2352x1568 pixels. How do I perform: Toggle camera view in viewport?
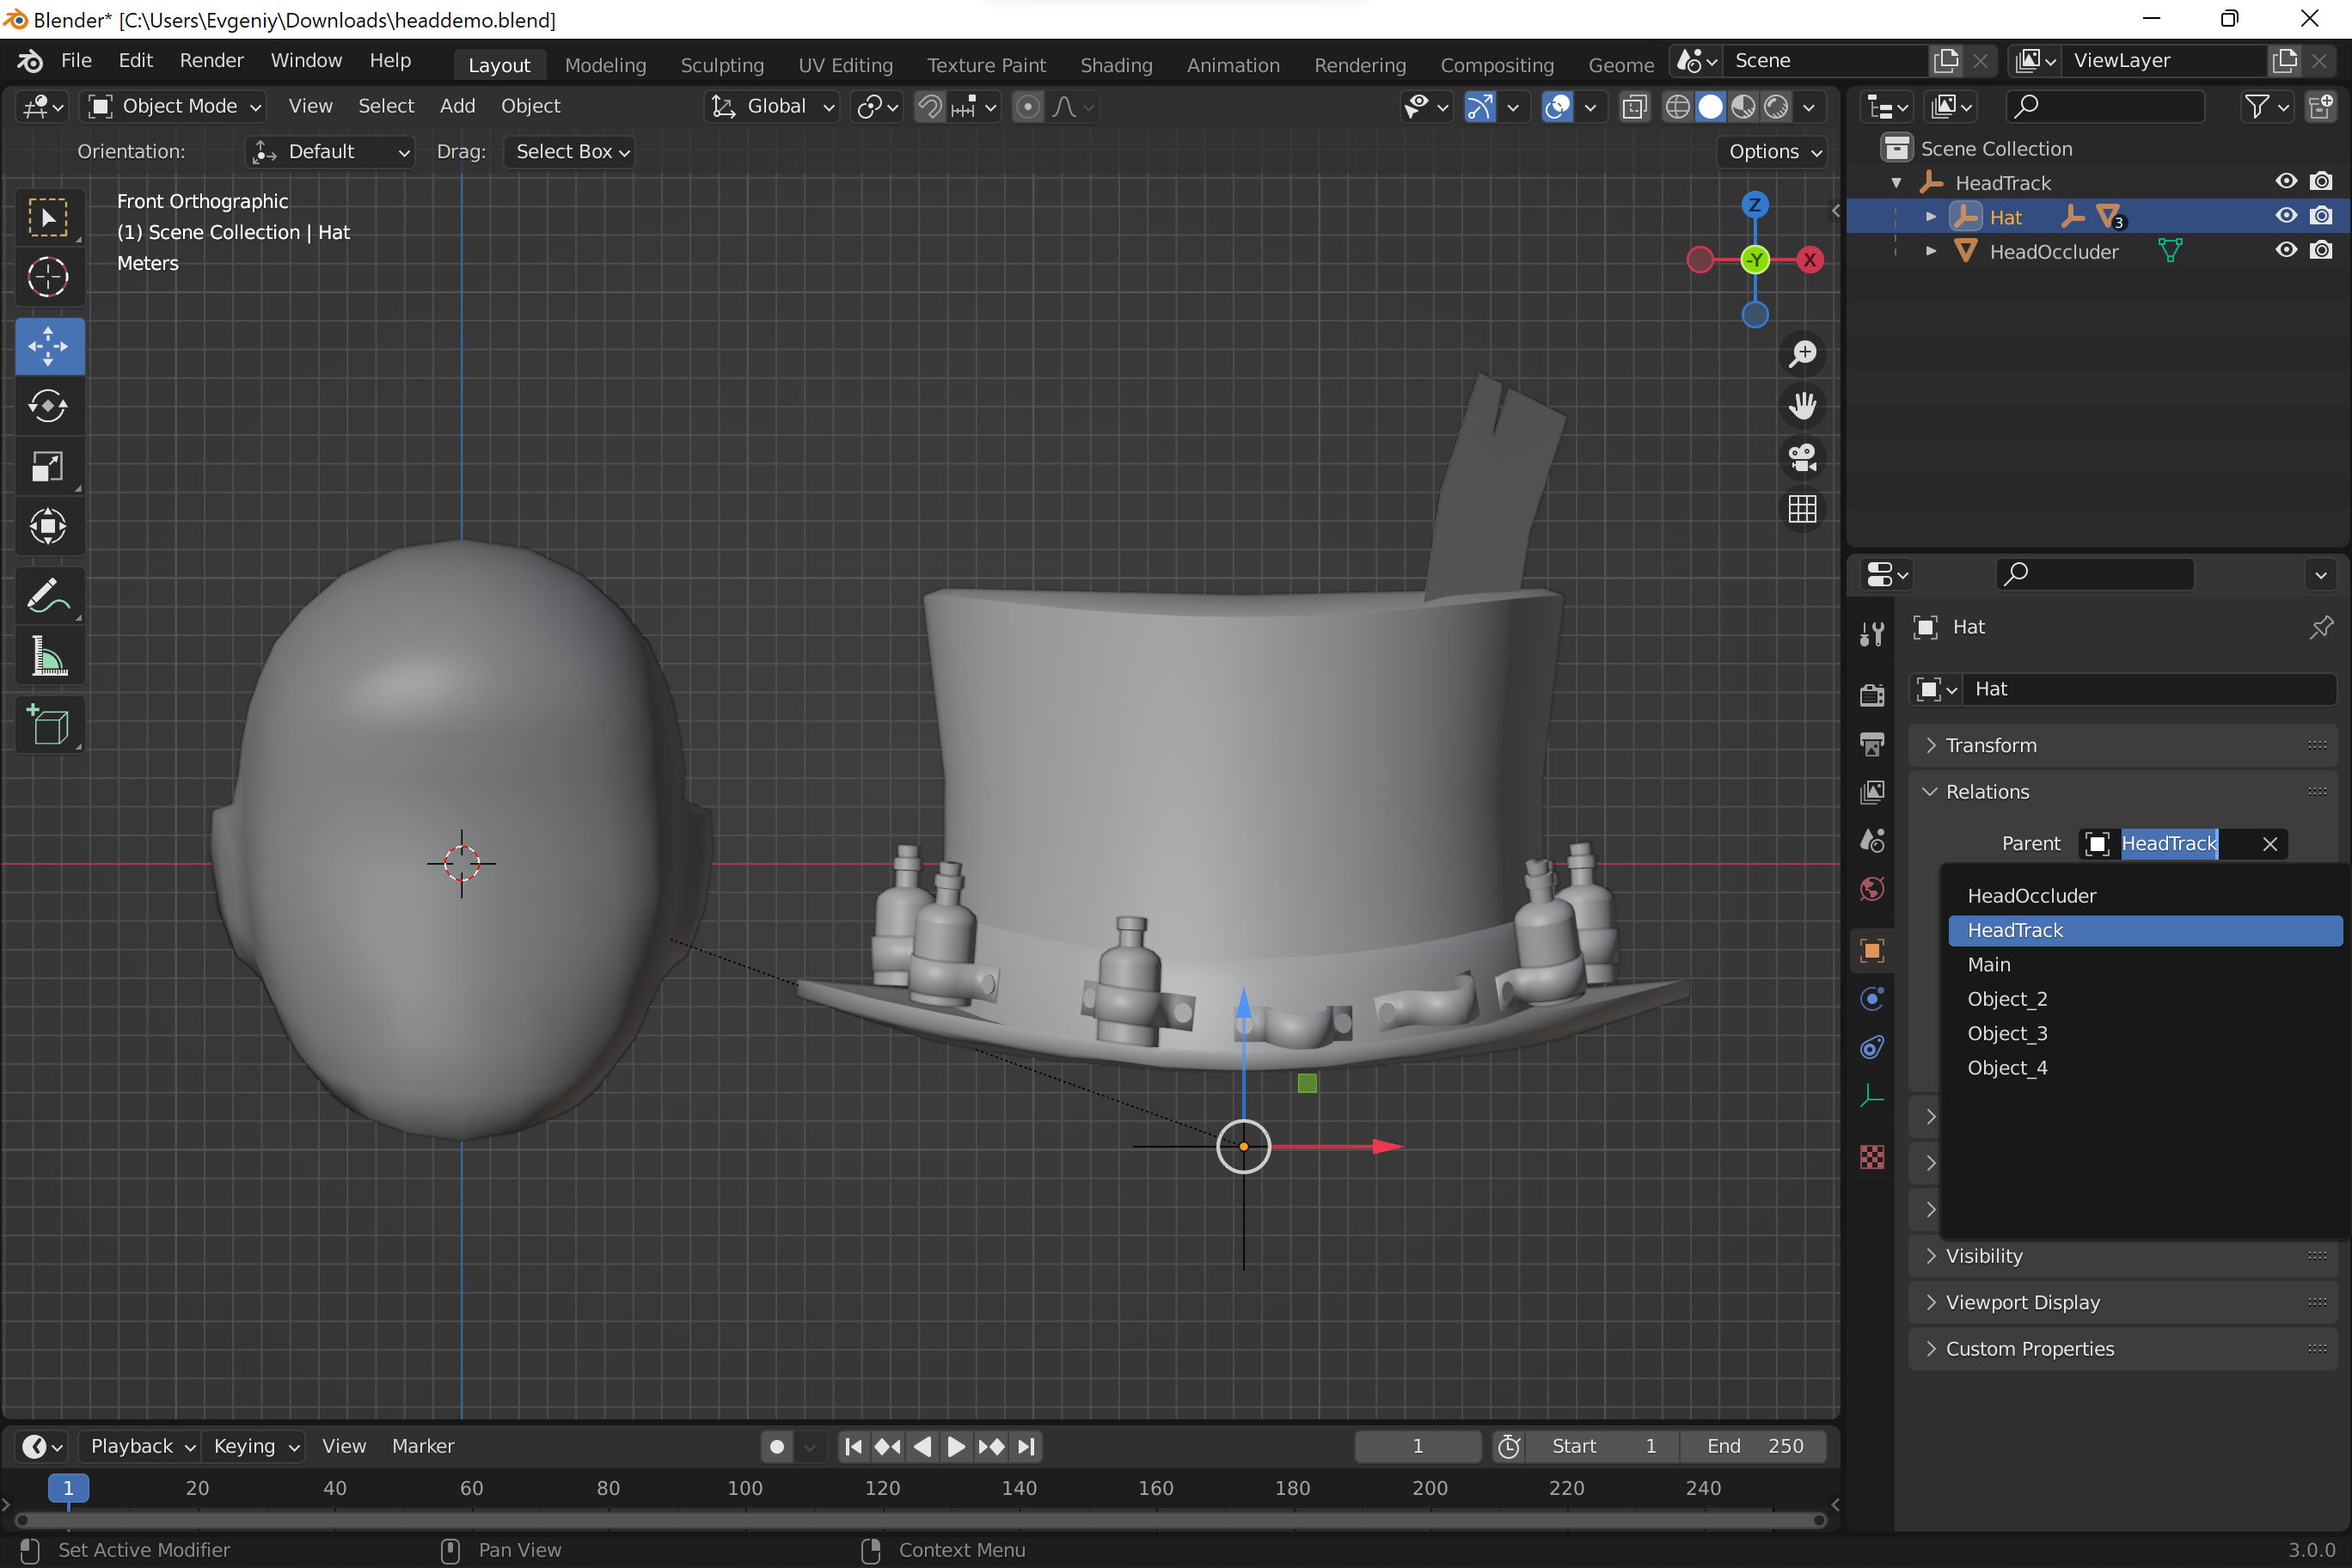click(1802, 458)
